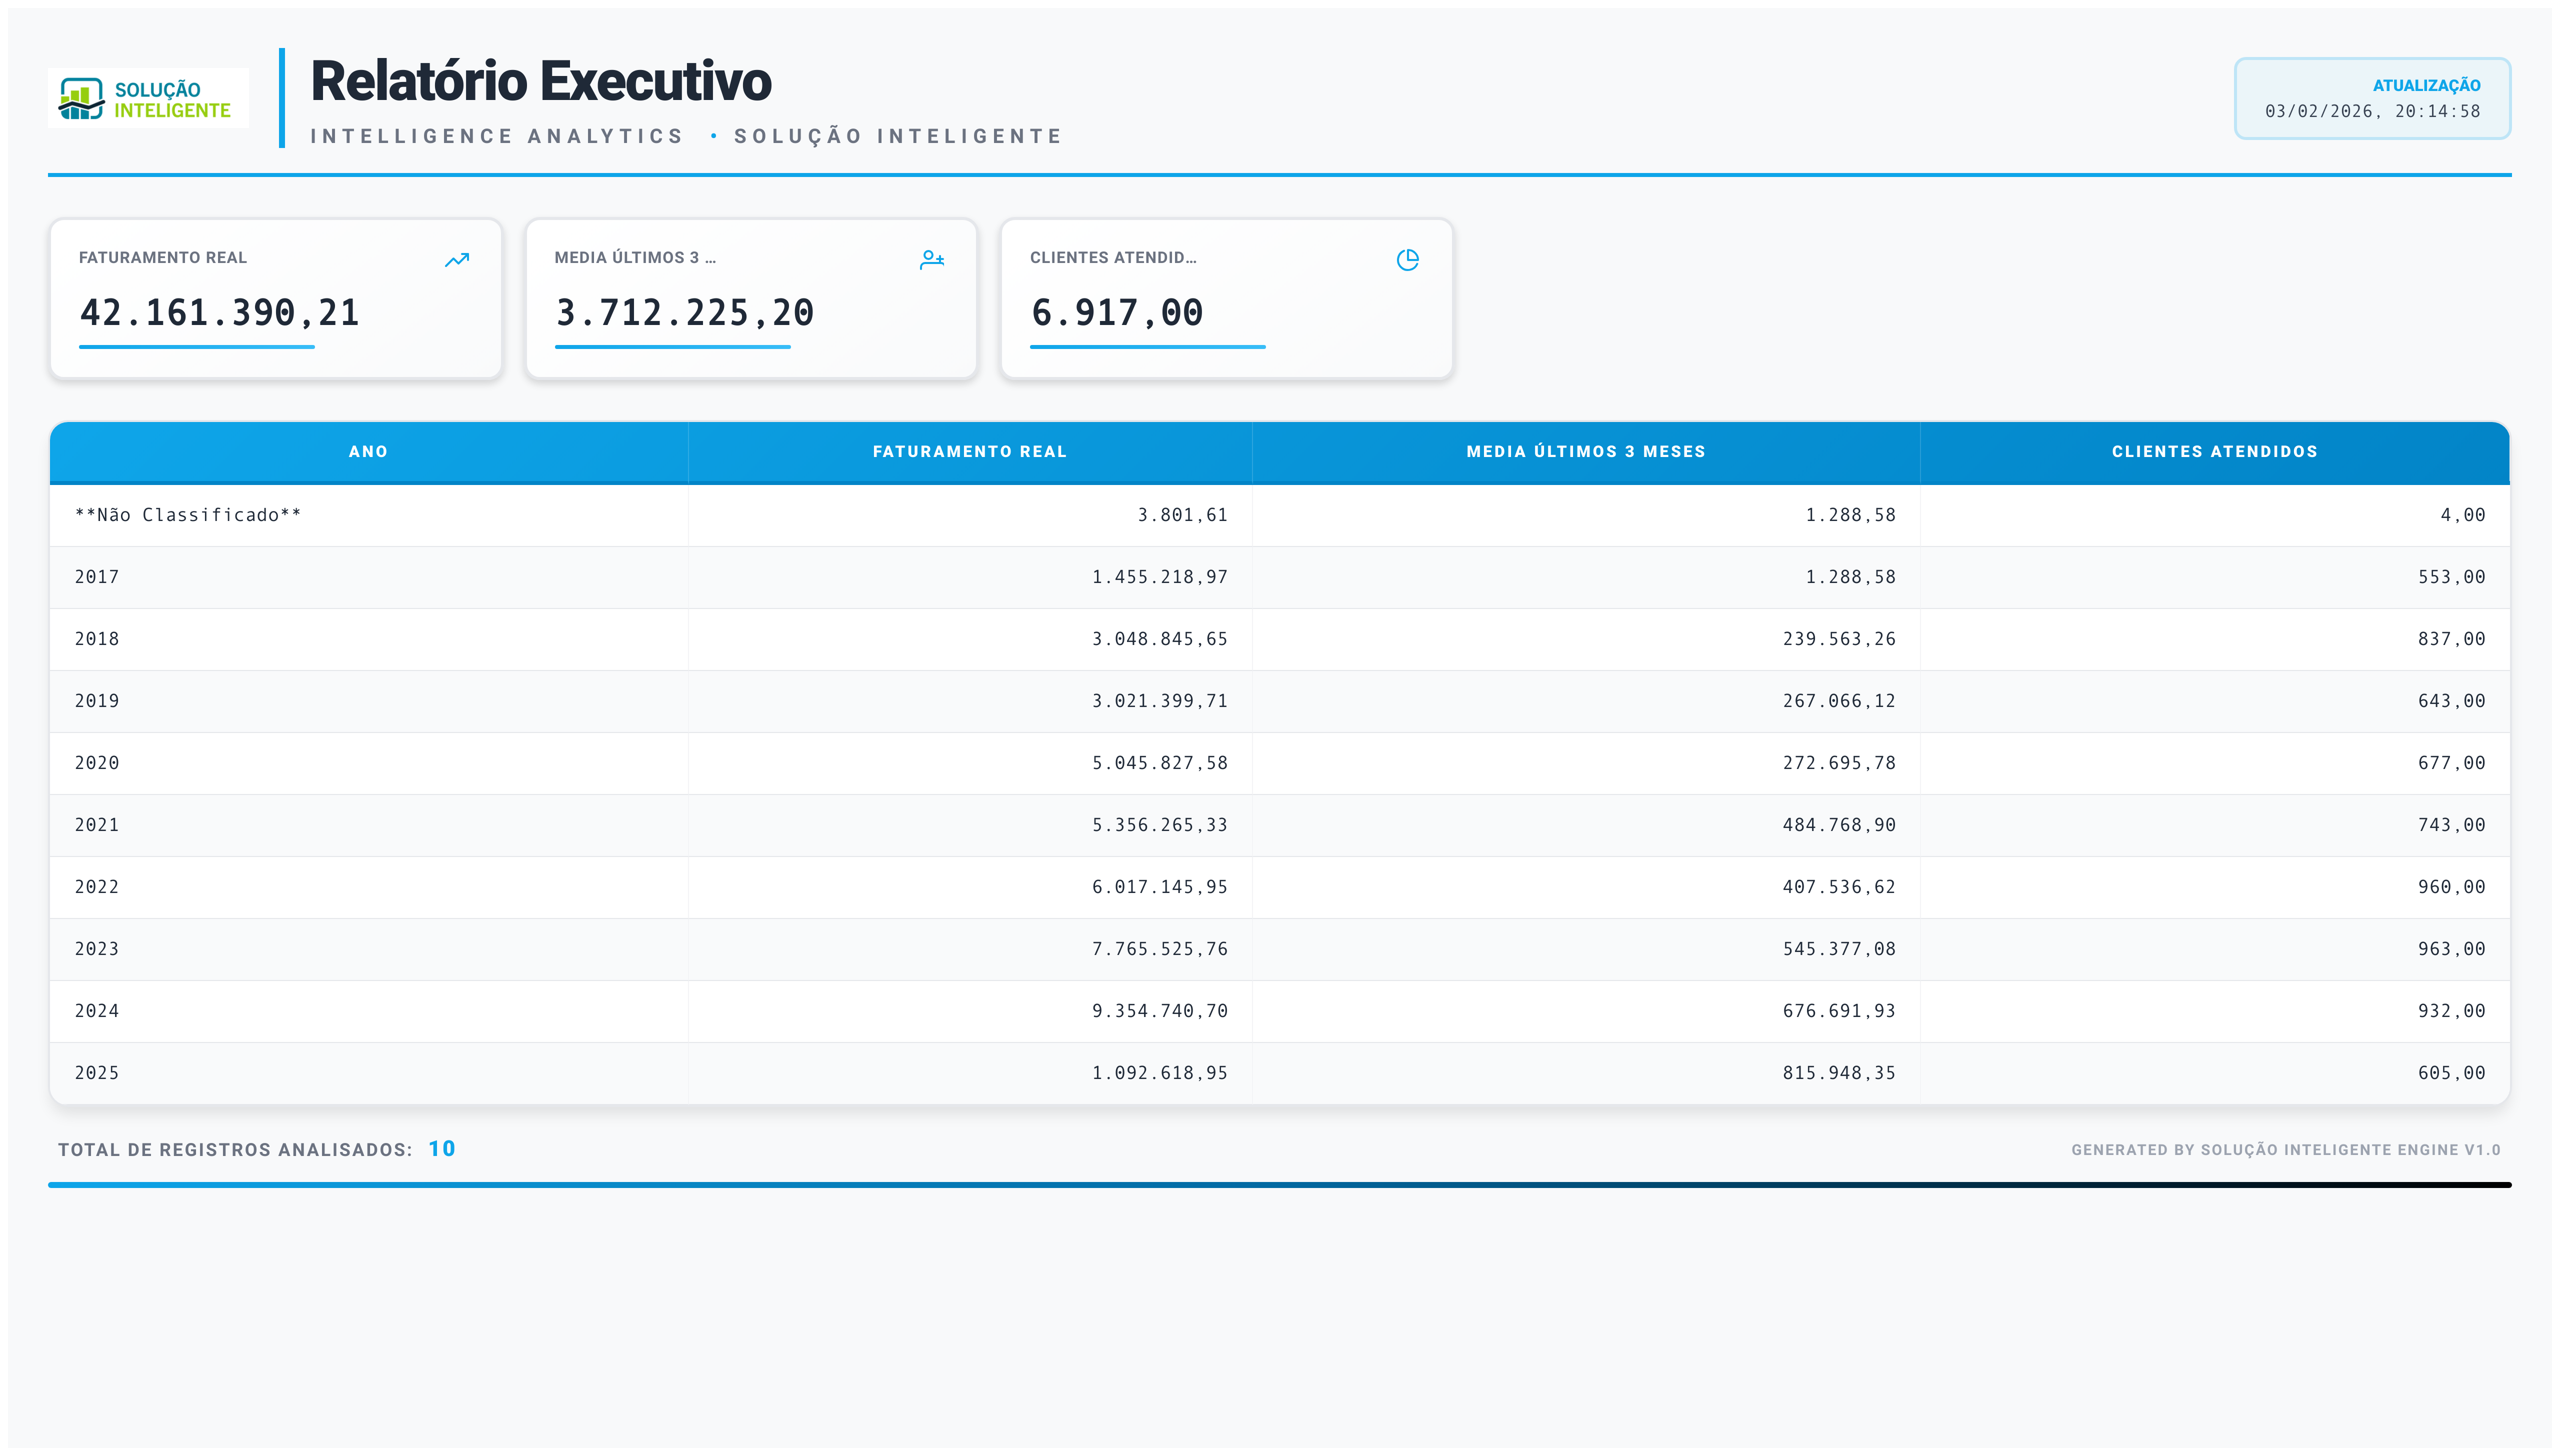Select the 2020 year row
This screenshot has width=2560, height=1456.
tap(97, 763)
